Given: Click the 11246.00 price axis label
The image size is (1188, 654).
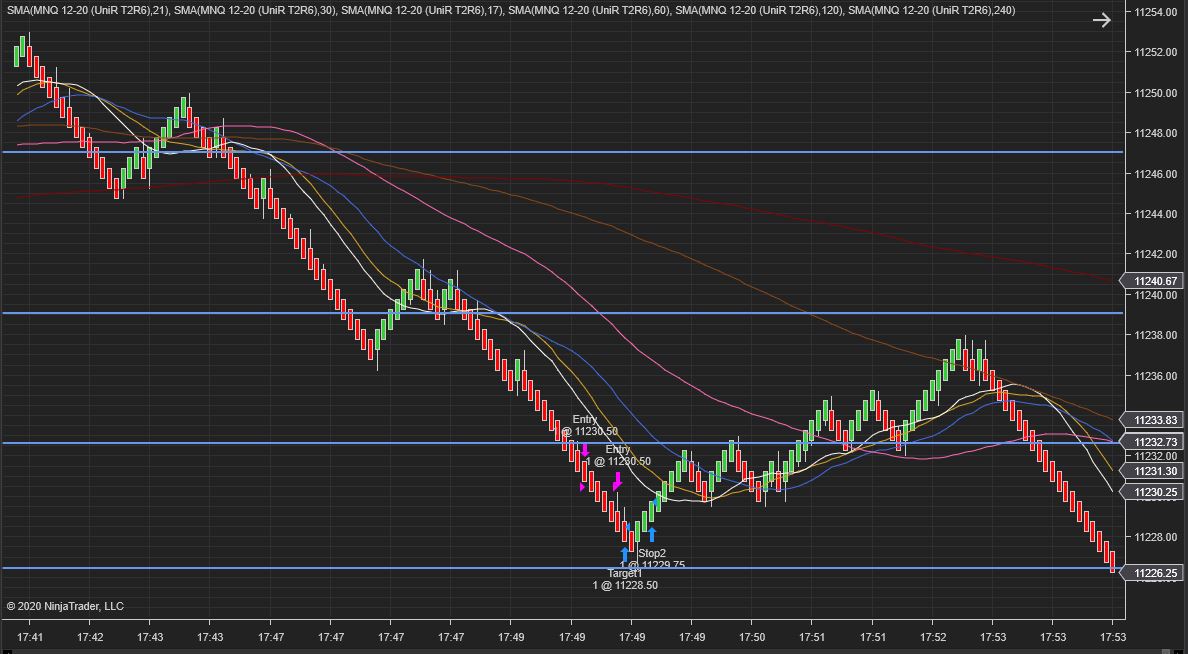Looking at the screenshot, I should pyautogui.click(x=1155, y=174).
